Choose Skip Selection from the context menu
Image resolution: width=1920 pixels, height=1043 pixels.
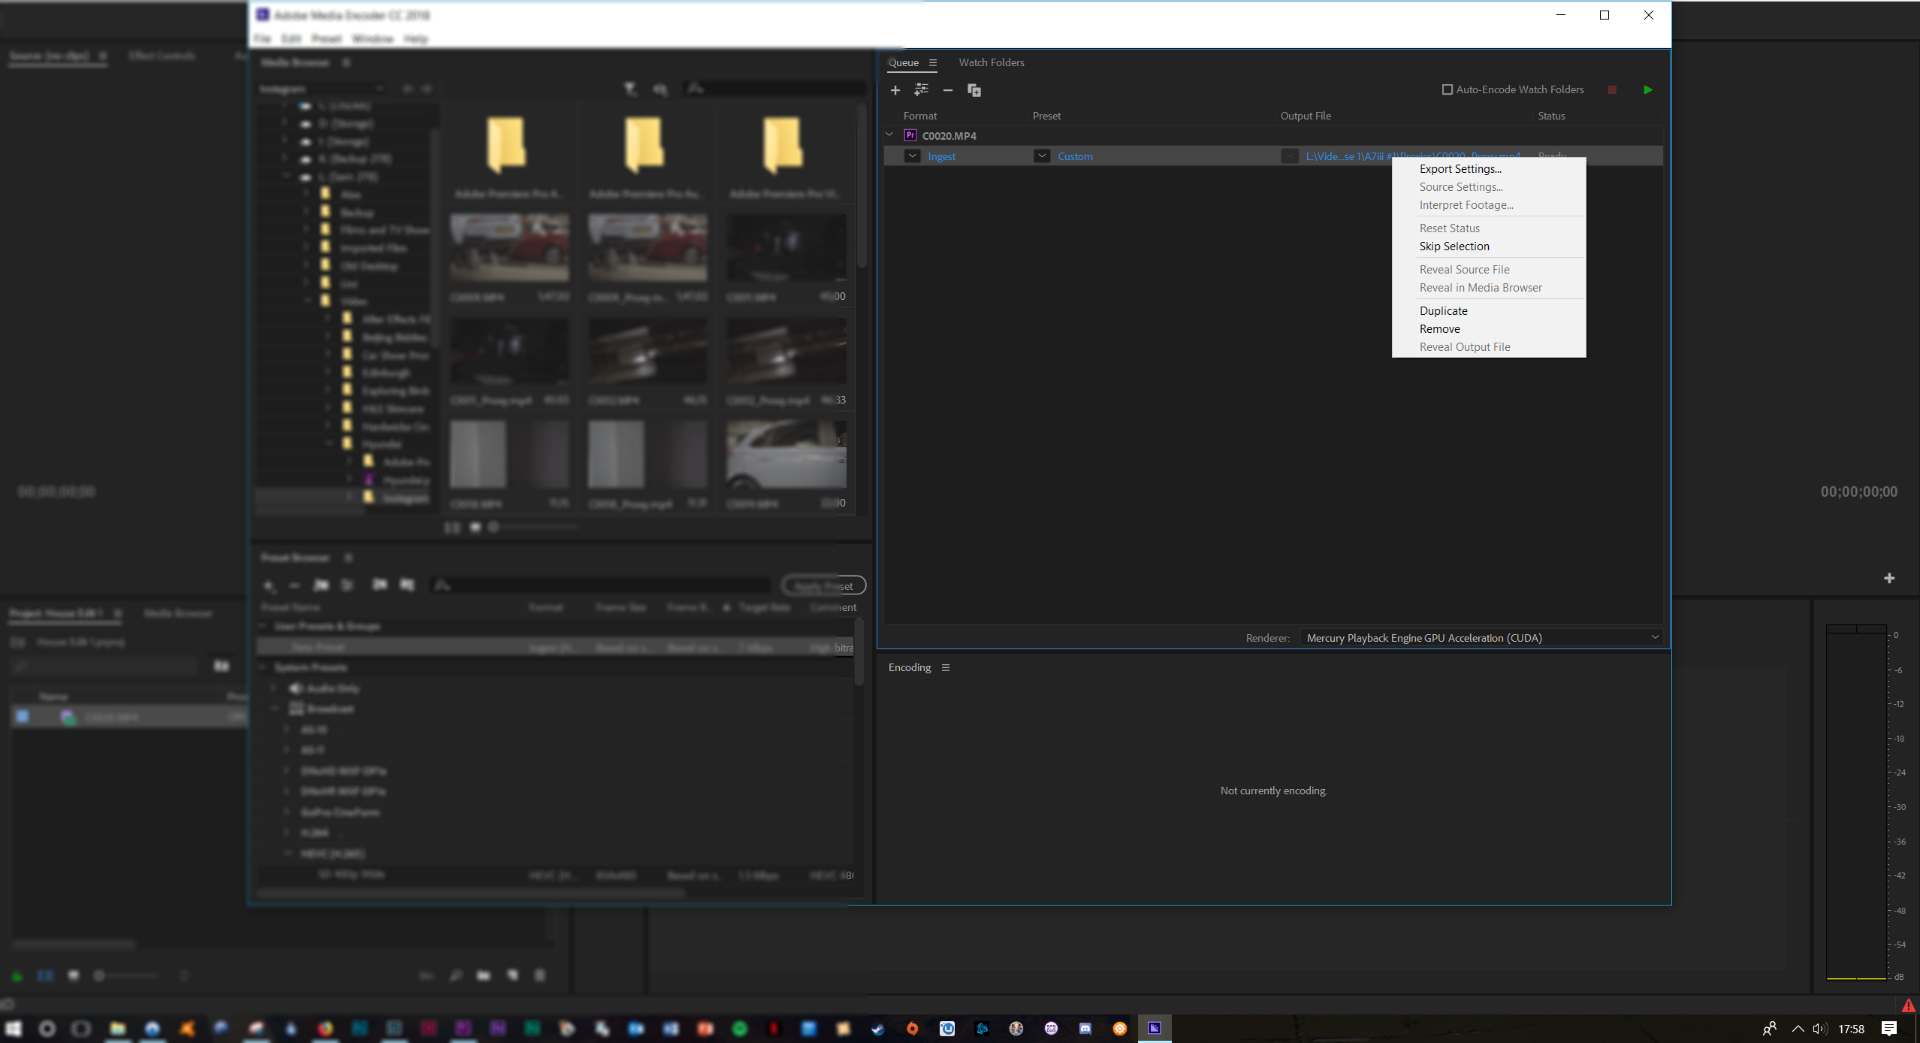pos(1454,246)
